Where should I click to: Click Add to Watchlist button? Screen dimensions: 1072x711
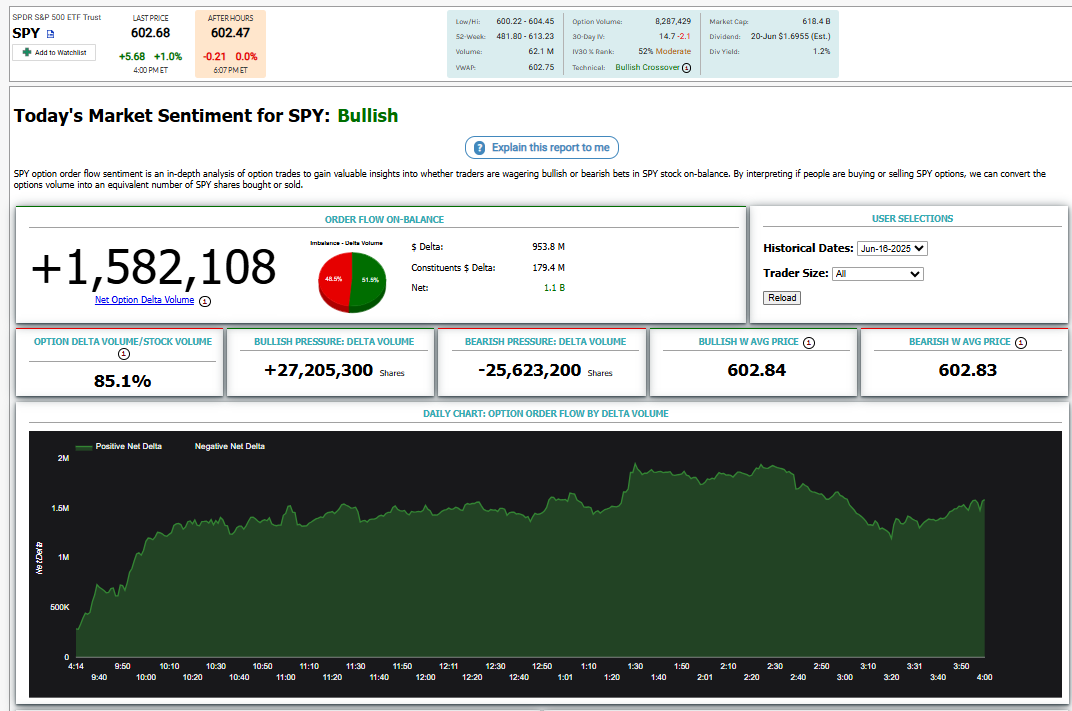[54, 53]
